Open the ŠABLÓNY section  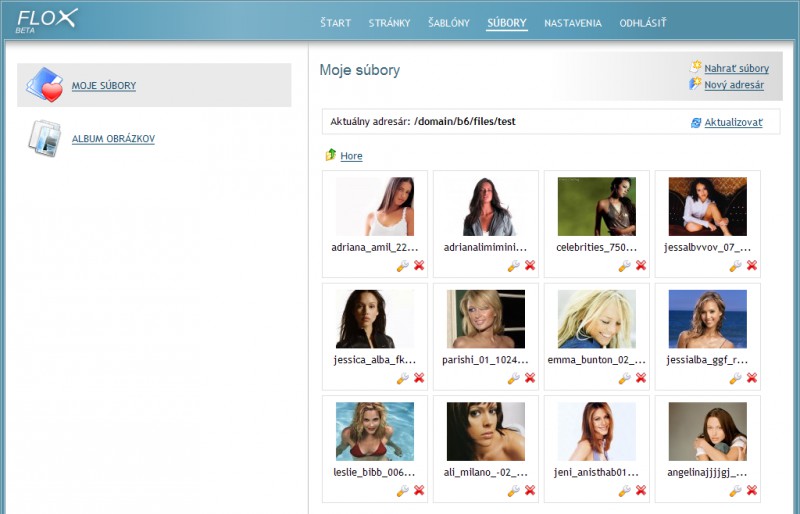[448, 23]
